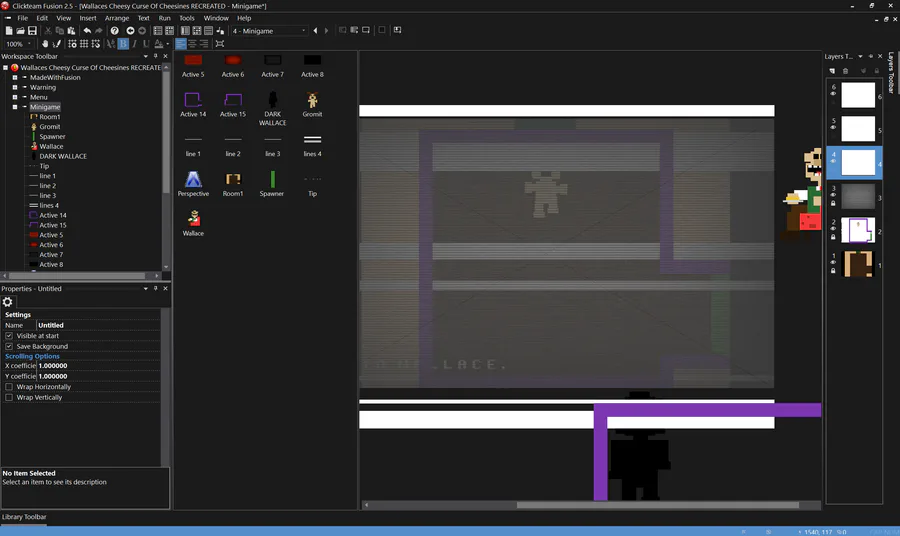The width and height of the screenshot is (900, 536).
Task: Center align the text
Action: [192, 44]
